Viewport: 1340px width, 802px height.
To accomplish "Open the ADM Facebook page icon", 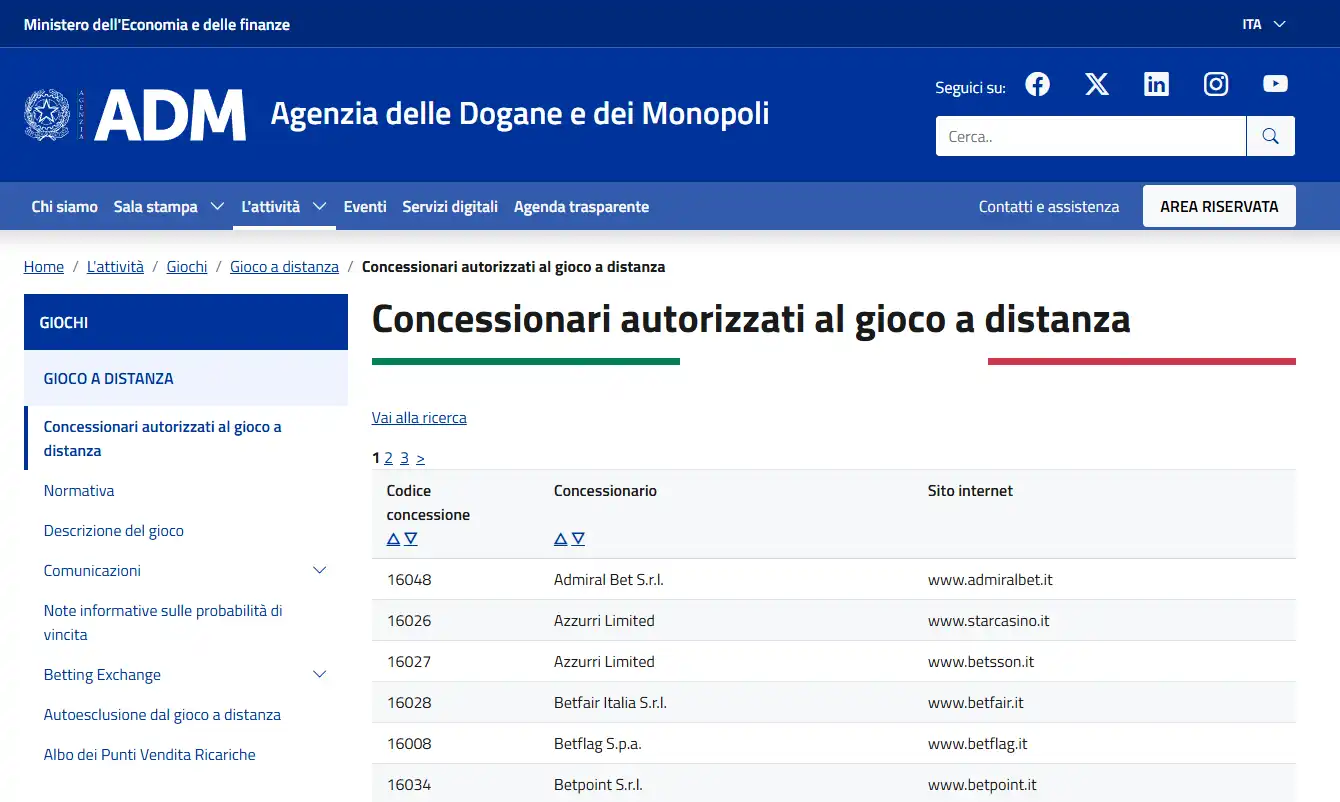I will (x=1038, y=85).
